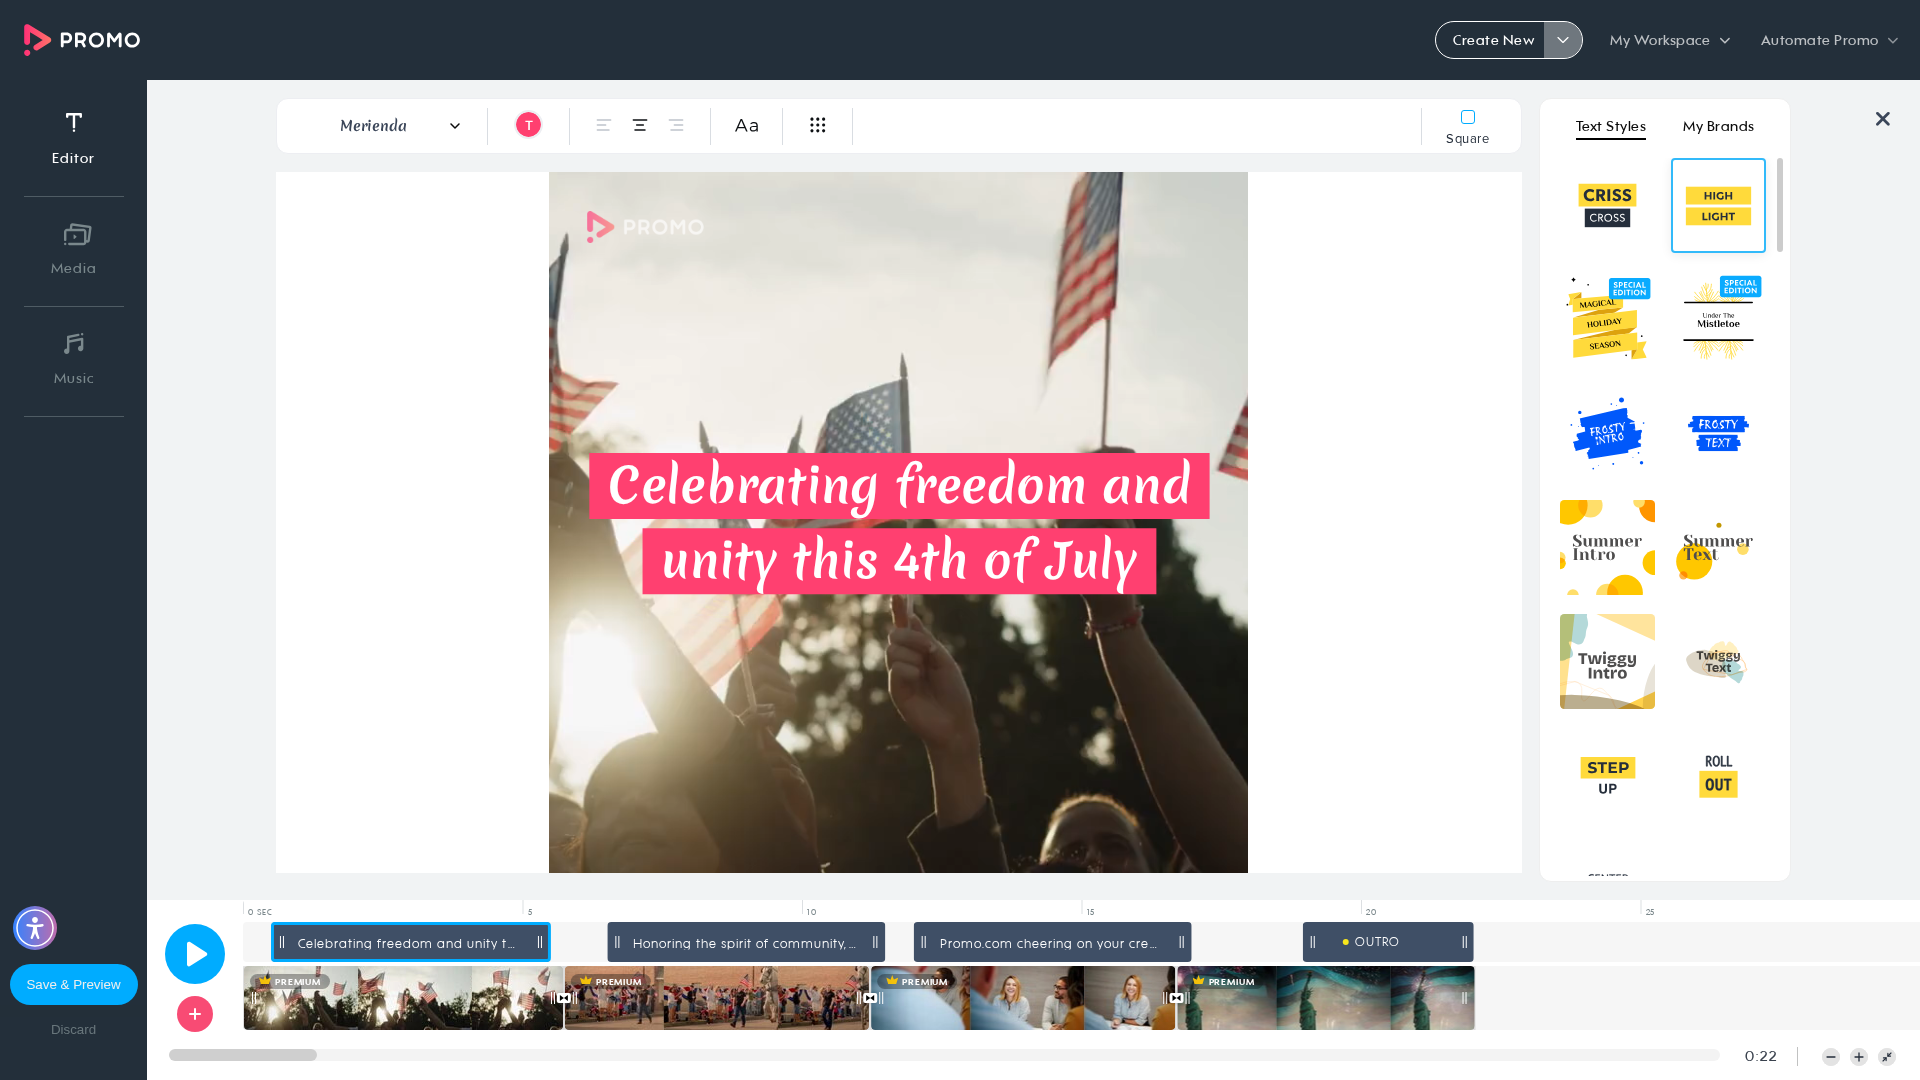Screen dimensions: 1920x1080
Task: Switch to the My Brands tab
Action: click(x=1718, y=126)
